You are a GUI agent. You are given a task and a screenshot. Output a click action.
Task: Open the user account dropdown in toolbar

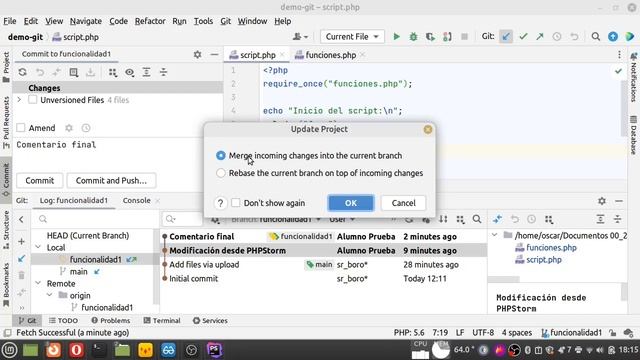[300, 37]
